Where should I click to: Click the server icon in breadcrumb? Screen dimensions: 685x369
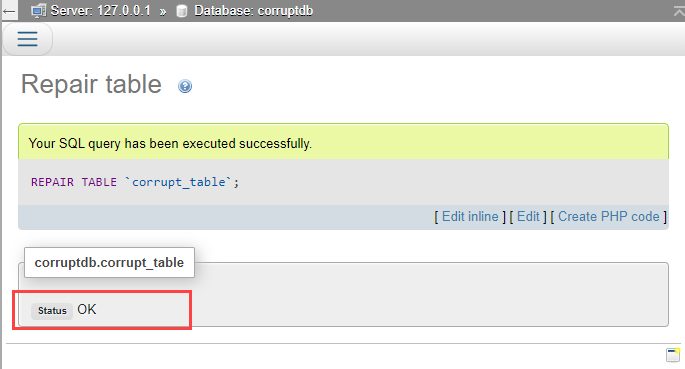[38, 11]
